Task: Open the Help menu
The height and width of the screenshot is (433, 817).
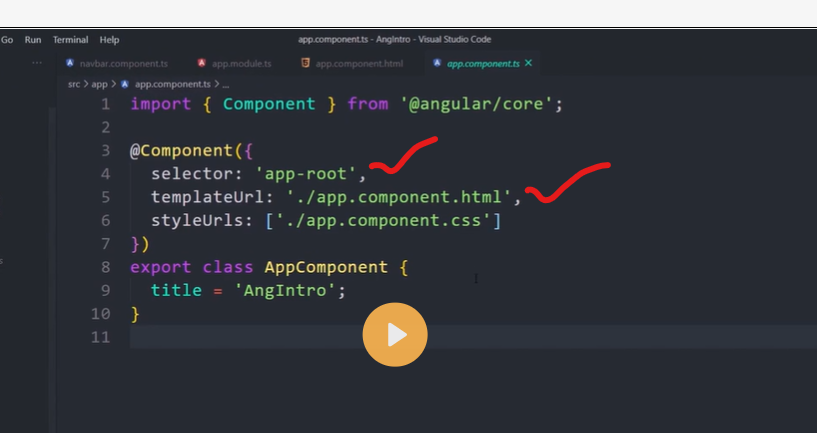Action: pyautogui.click(x=109, y=40)
